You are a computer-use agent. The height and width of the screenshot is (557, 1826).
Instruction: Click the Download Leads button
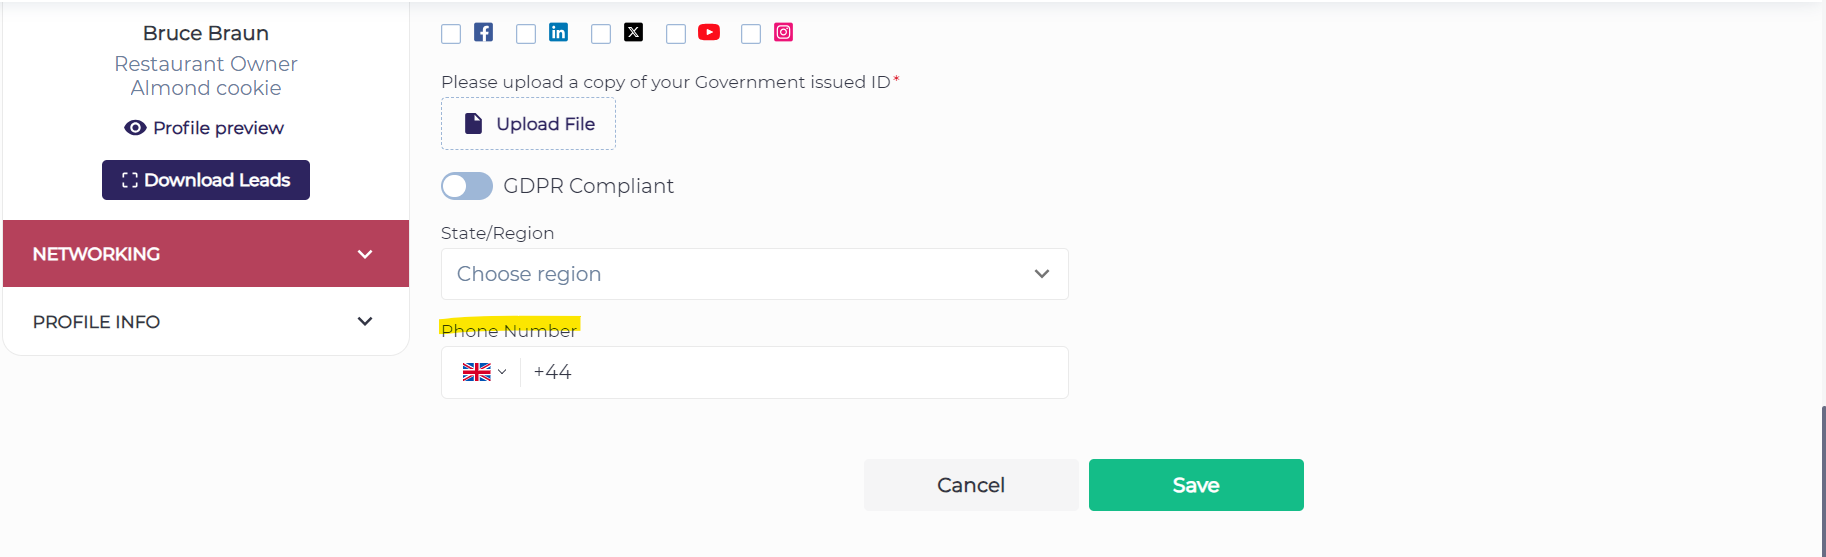click(206, 180)
